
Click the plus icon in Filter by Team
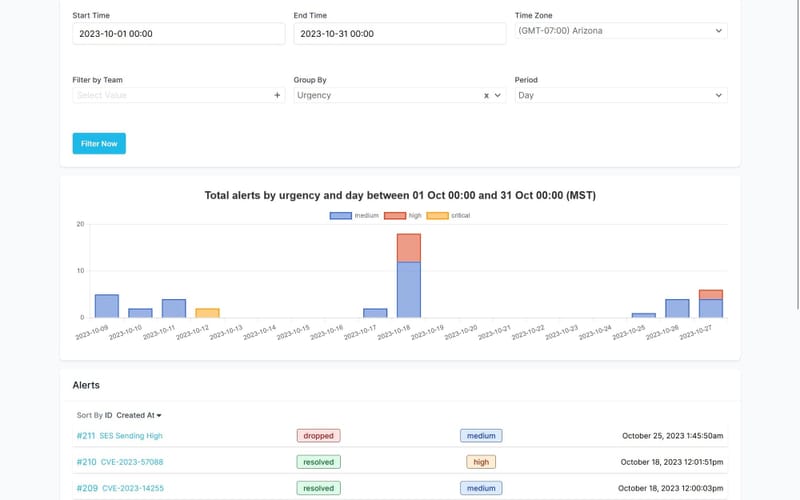point(277,96)
